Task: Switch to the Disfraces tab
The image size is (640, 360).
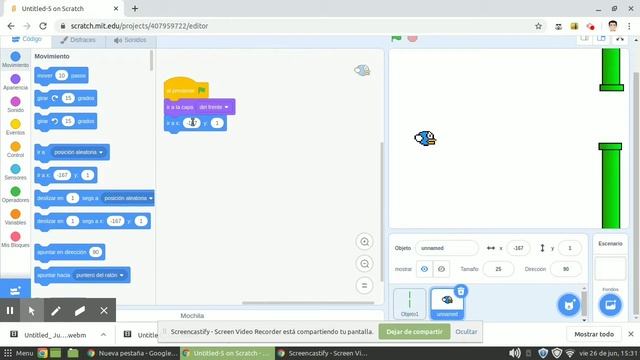Action: [x=78, y=40]
